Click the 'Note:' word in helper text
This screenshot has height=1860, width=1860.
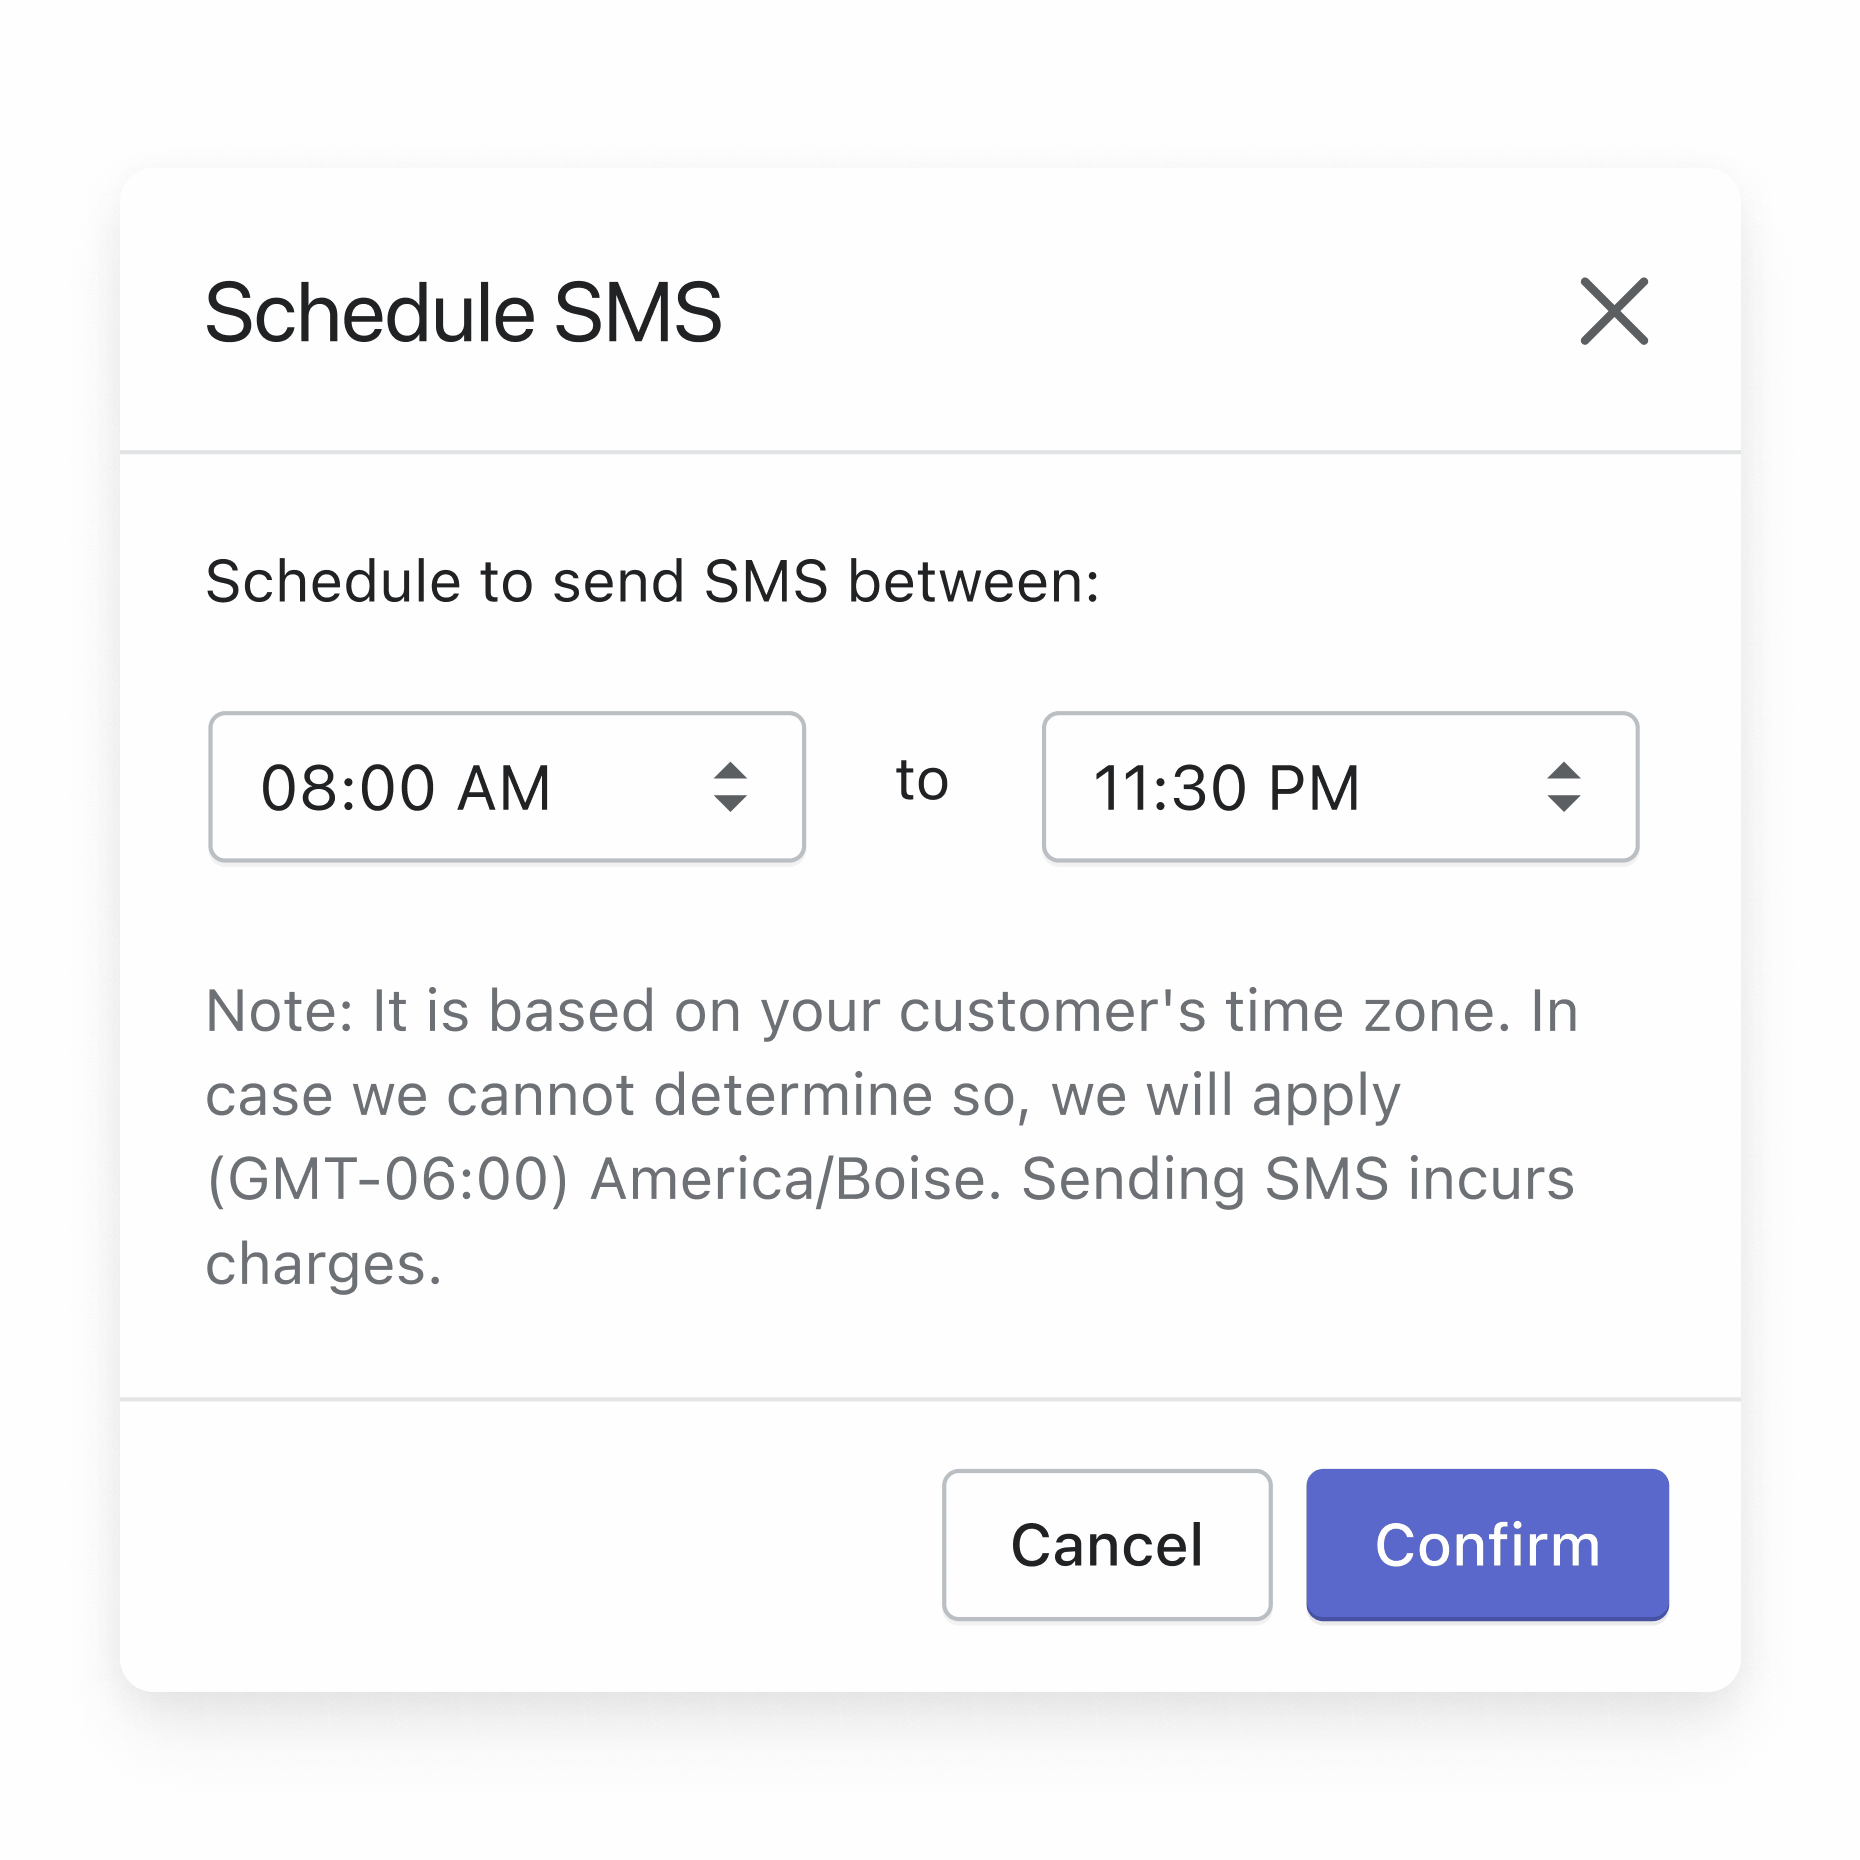[279, 1011]
